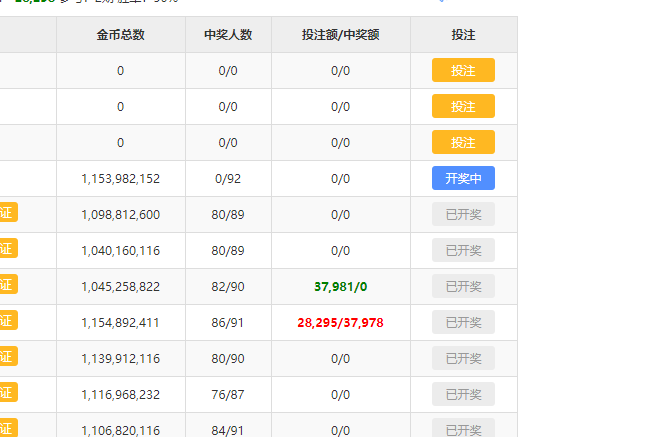
Task: Click orange 证 badge in 1,116,968,232 row
Action: coord(7,393)
